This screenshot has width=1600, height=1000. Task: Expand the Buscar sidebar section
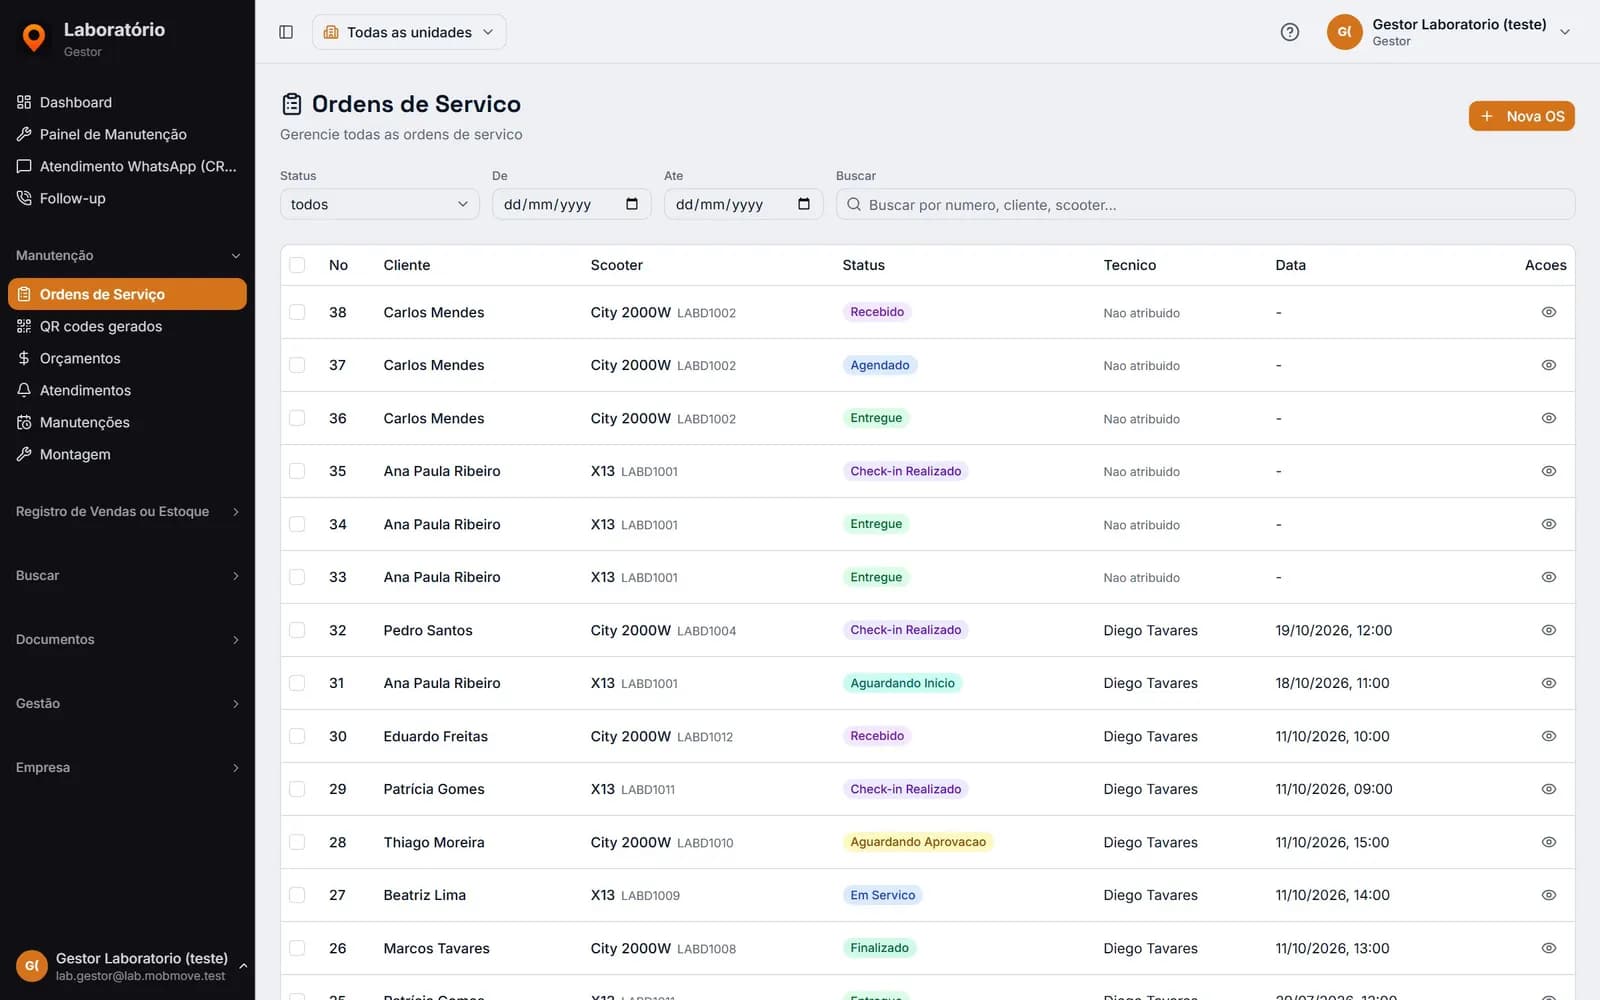[127, 575]
